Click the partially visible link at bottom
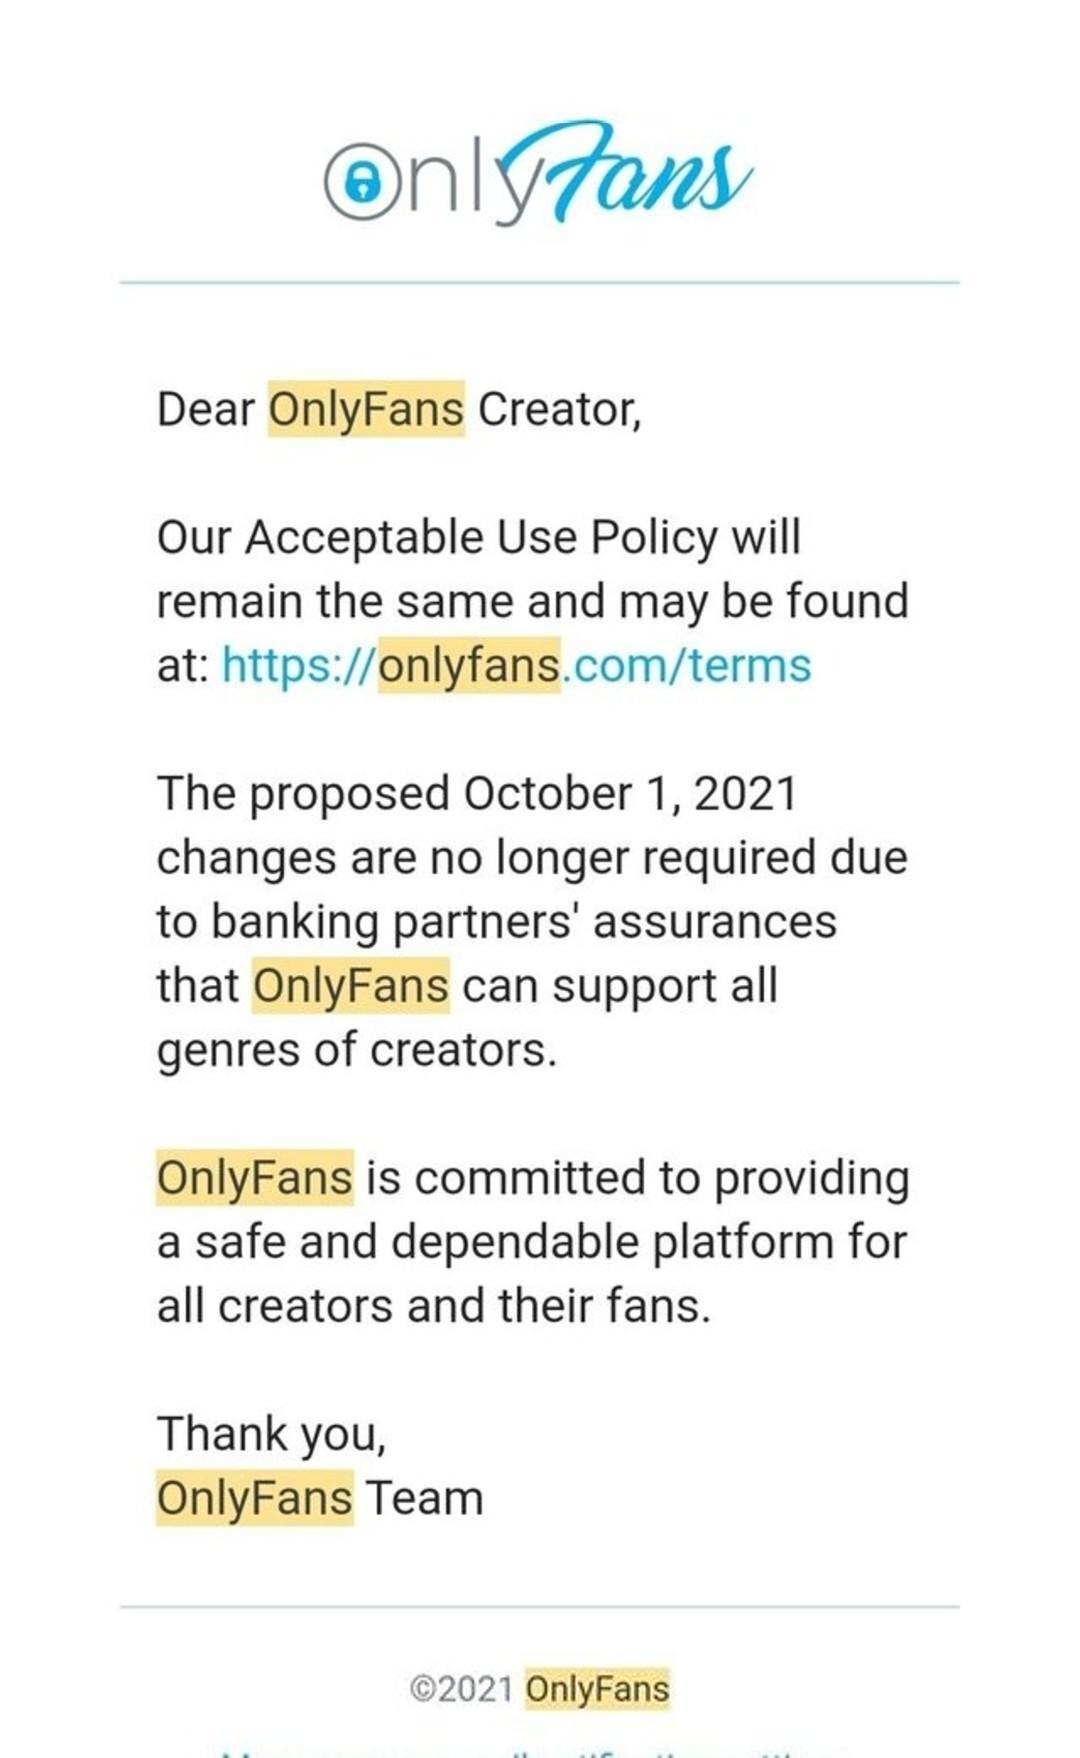 click(x=540, y=1750)
